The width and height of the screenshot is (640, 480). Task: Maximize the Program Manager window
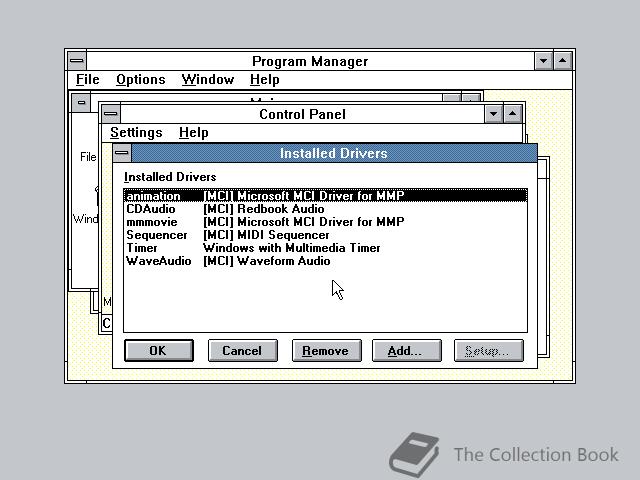tap(562, 61)
